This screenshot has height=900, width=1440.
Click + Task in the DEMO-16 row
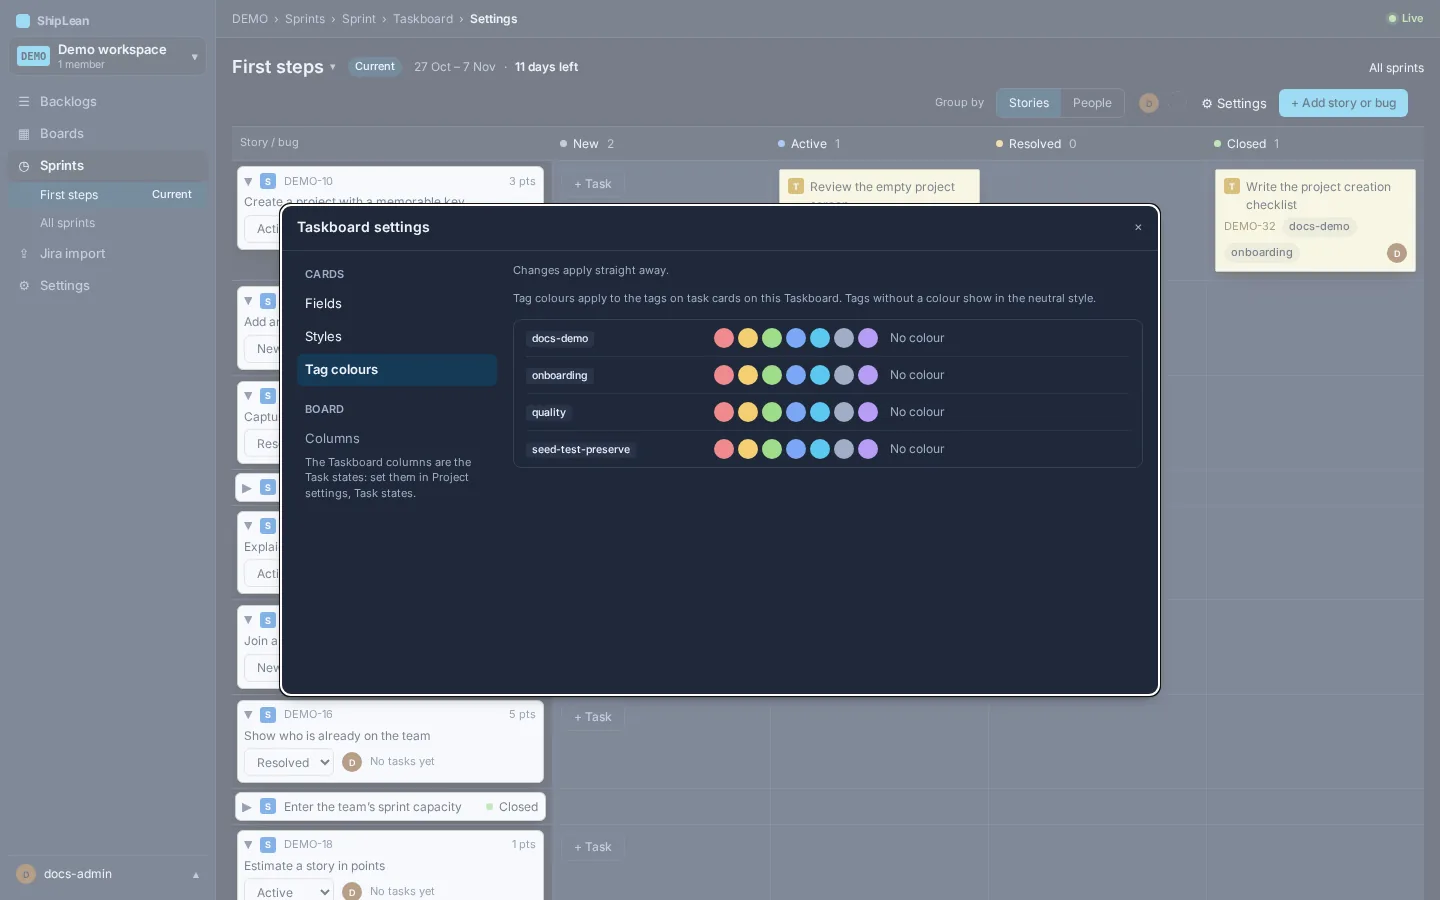click(593, 717)
